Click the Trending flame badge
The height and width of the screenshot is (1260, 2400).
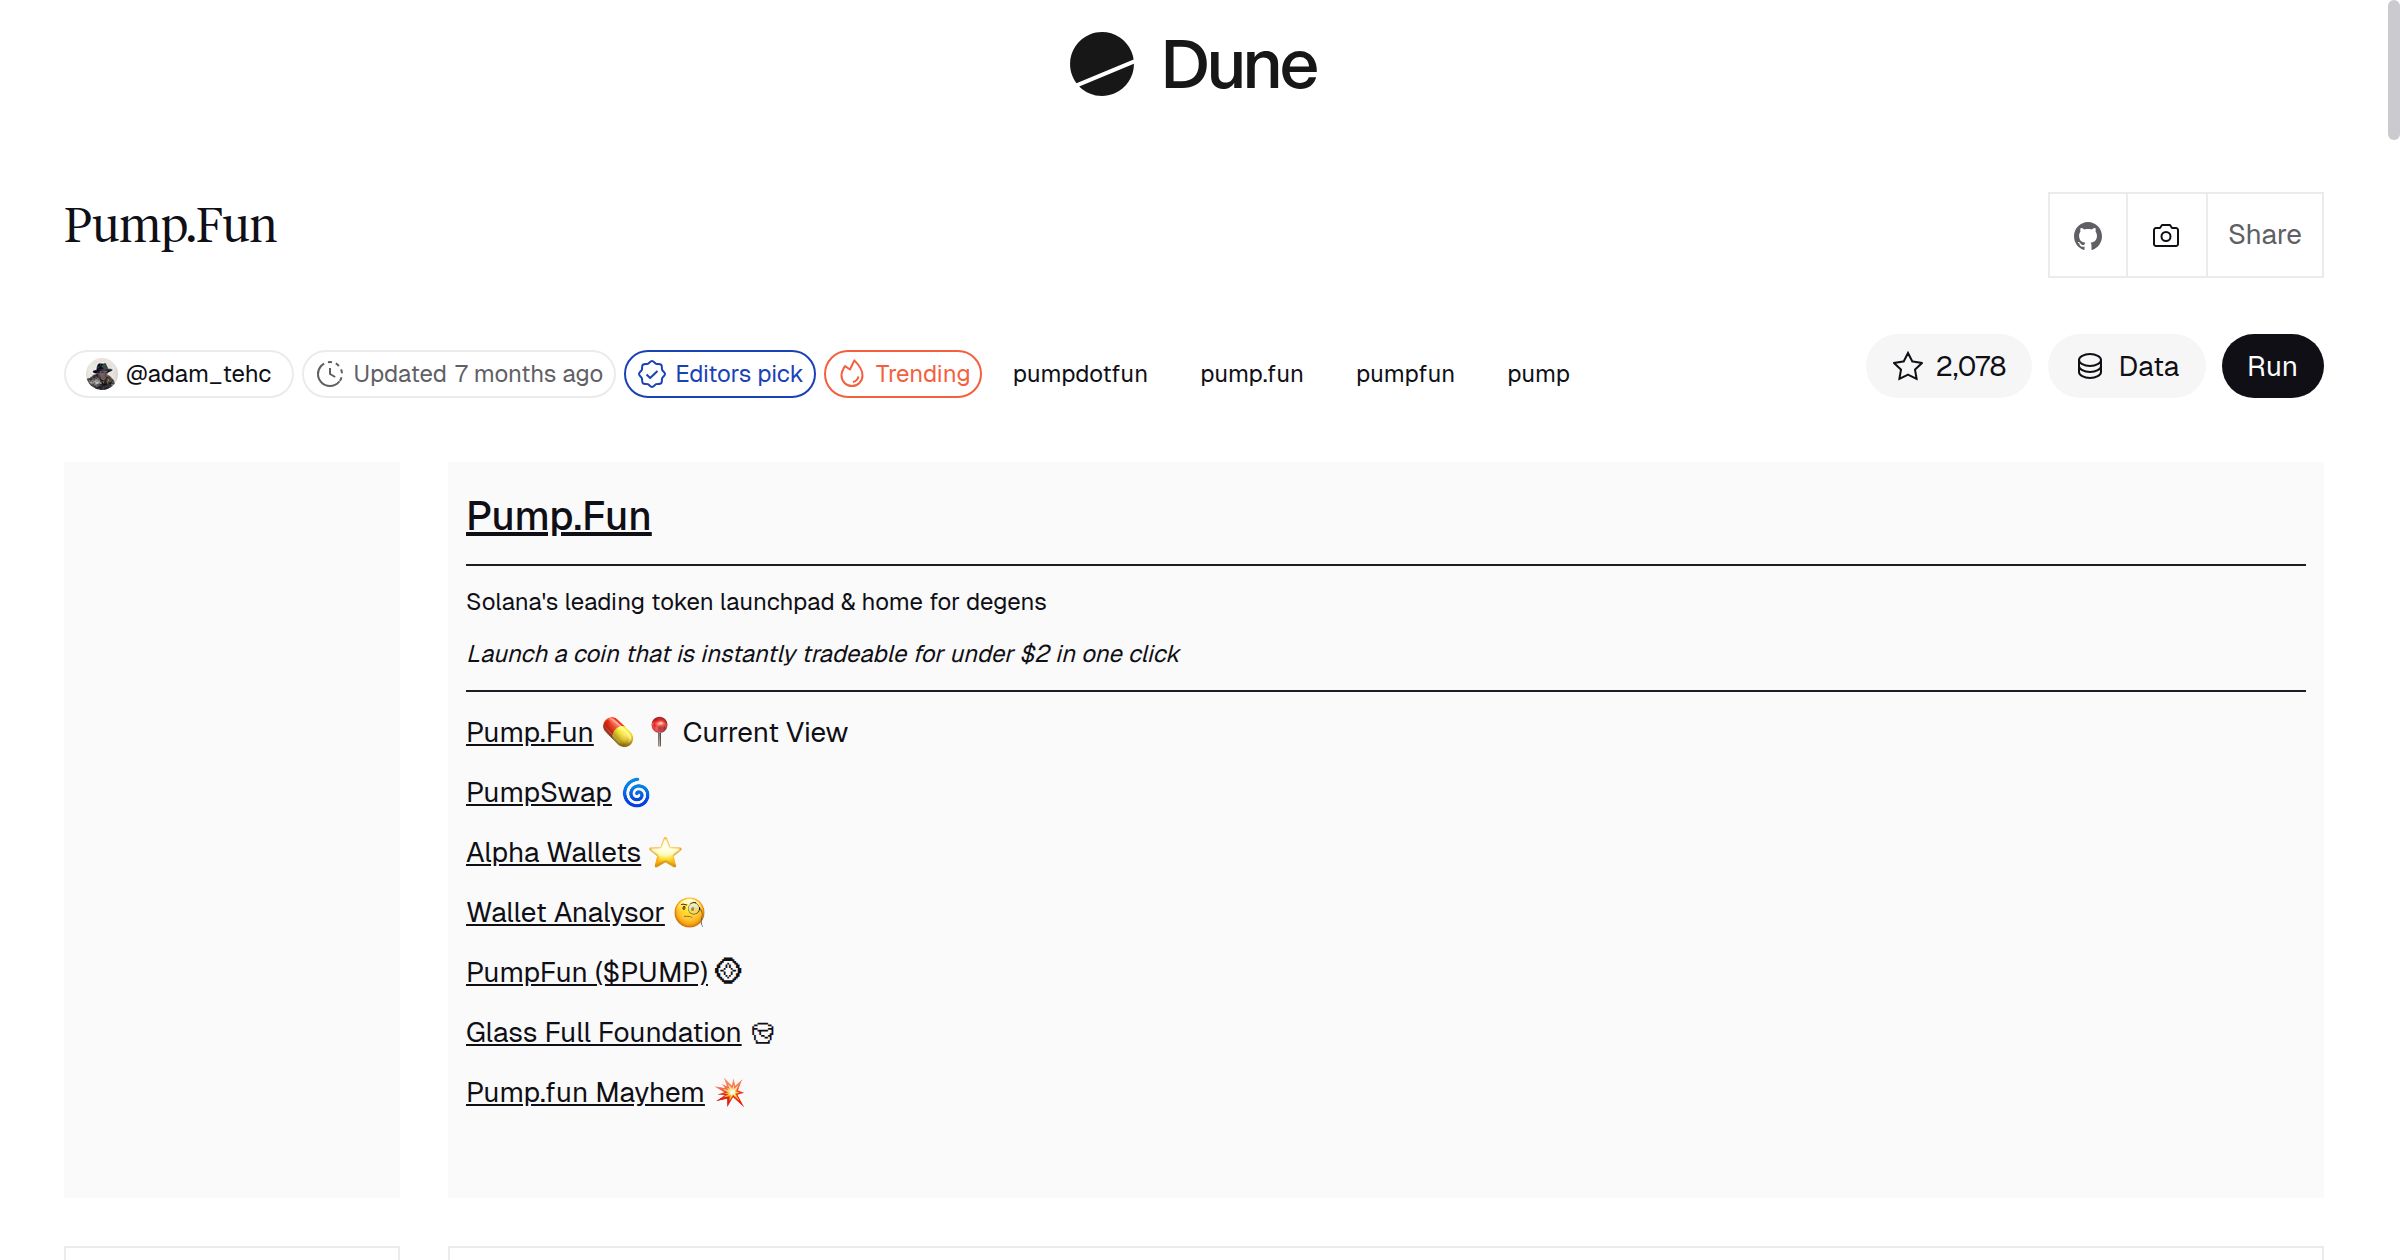851,374
